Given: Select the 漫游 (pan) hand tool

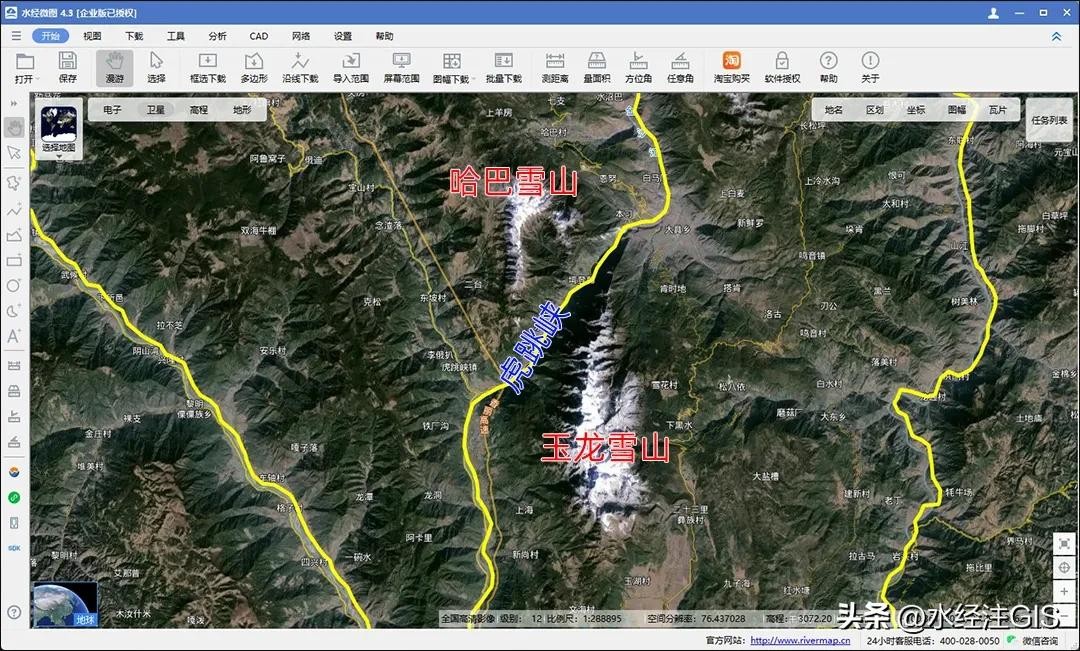Looking at the screenshot, I should click(x=115, y=66).
